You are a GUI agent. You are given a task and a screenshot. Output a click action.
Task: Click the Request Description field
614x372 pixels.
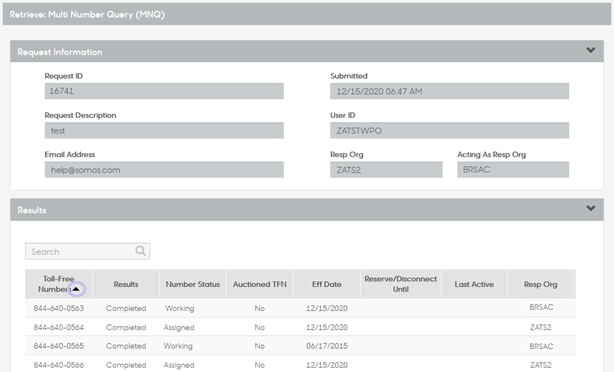(x=164, y=130)
